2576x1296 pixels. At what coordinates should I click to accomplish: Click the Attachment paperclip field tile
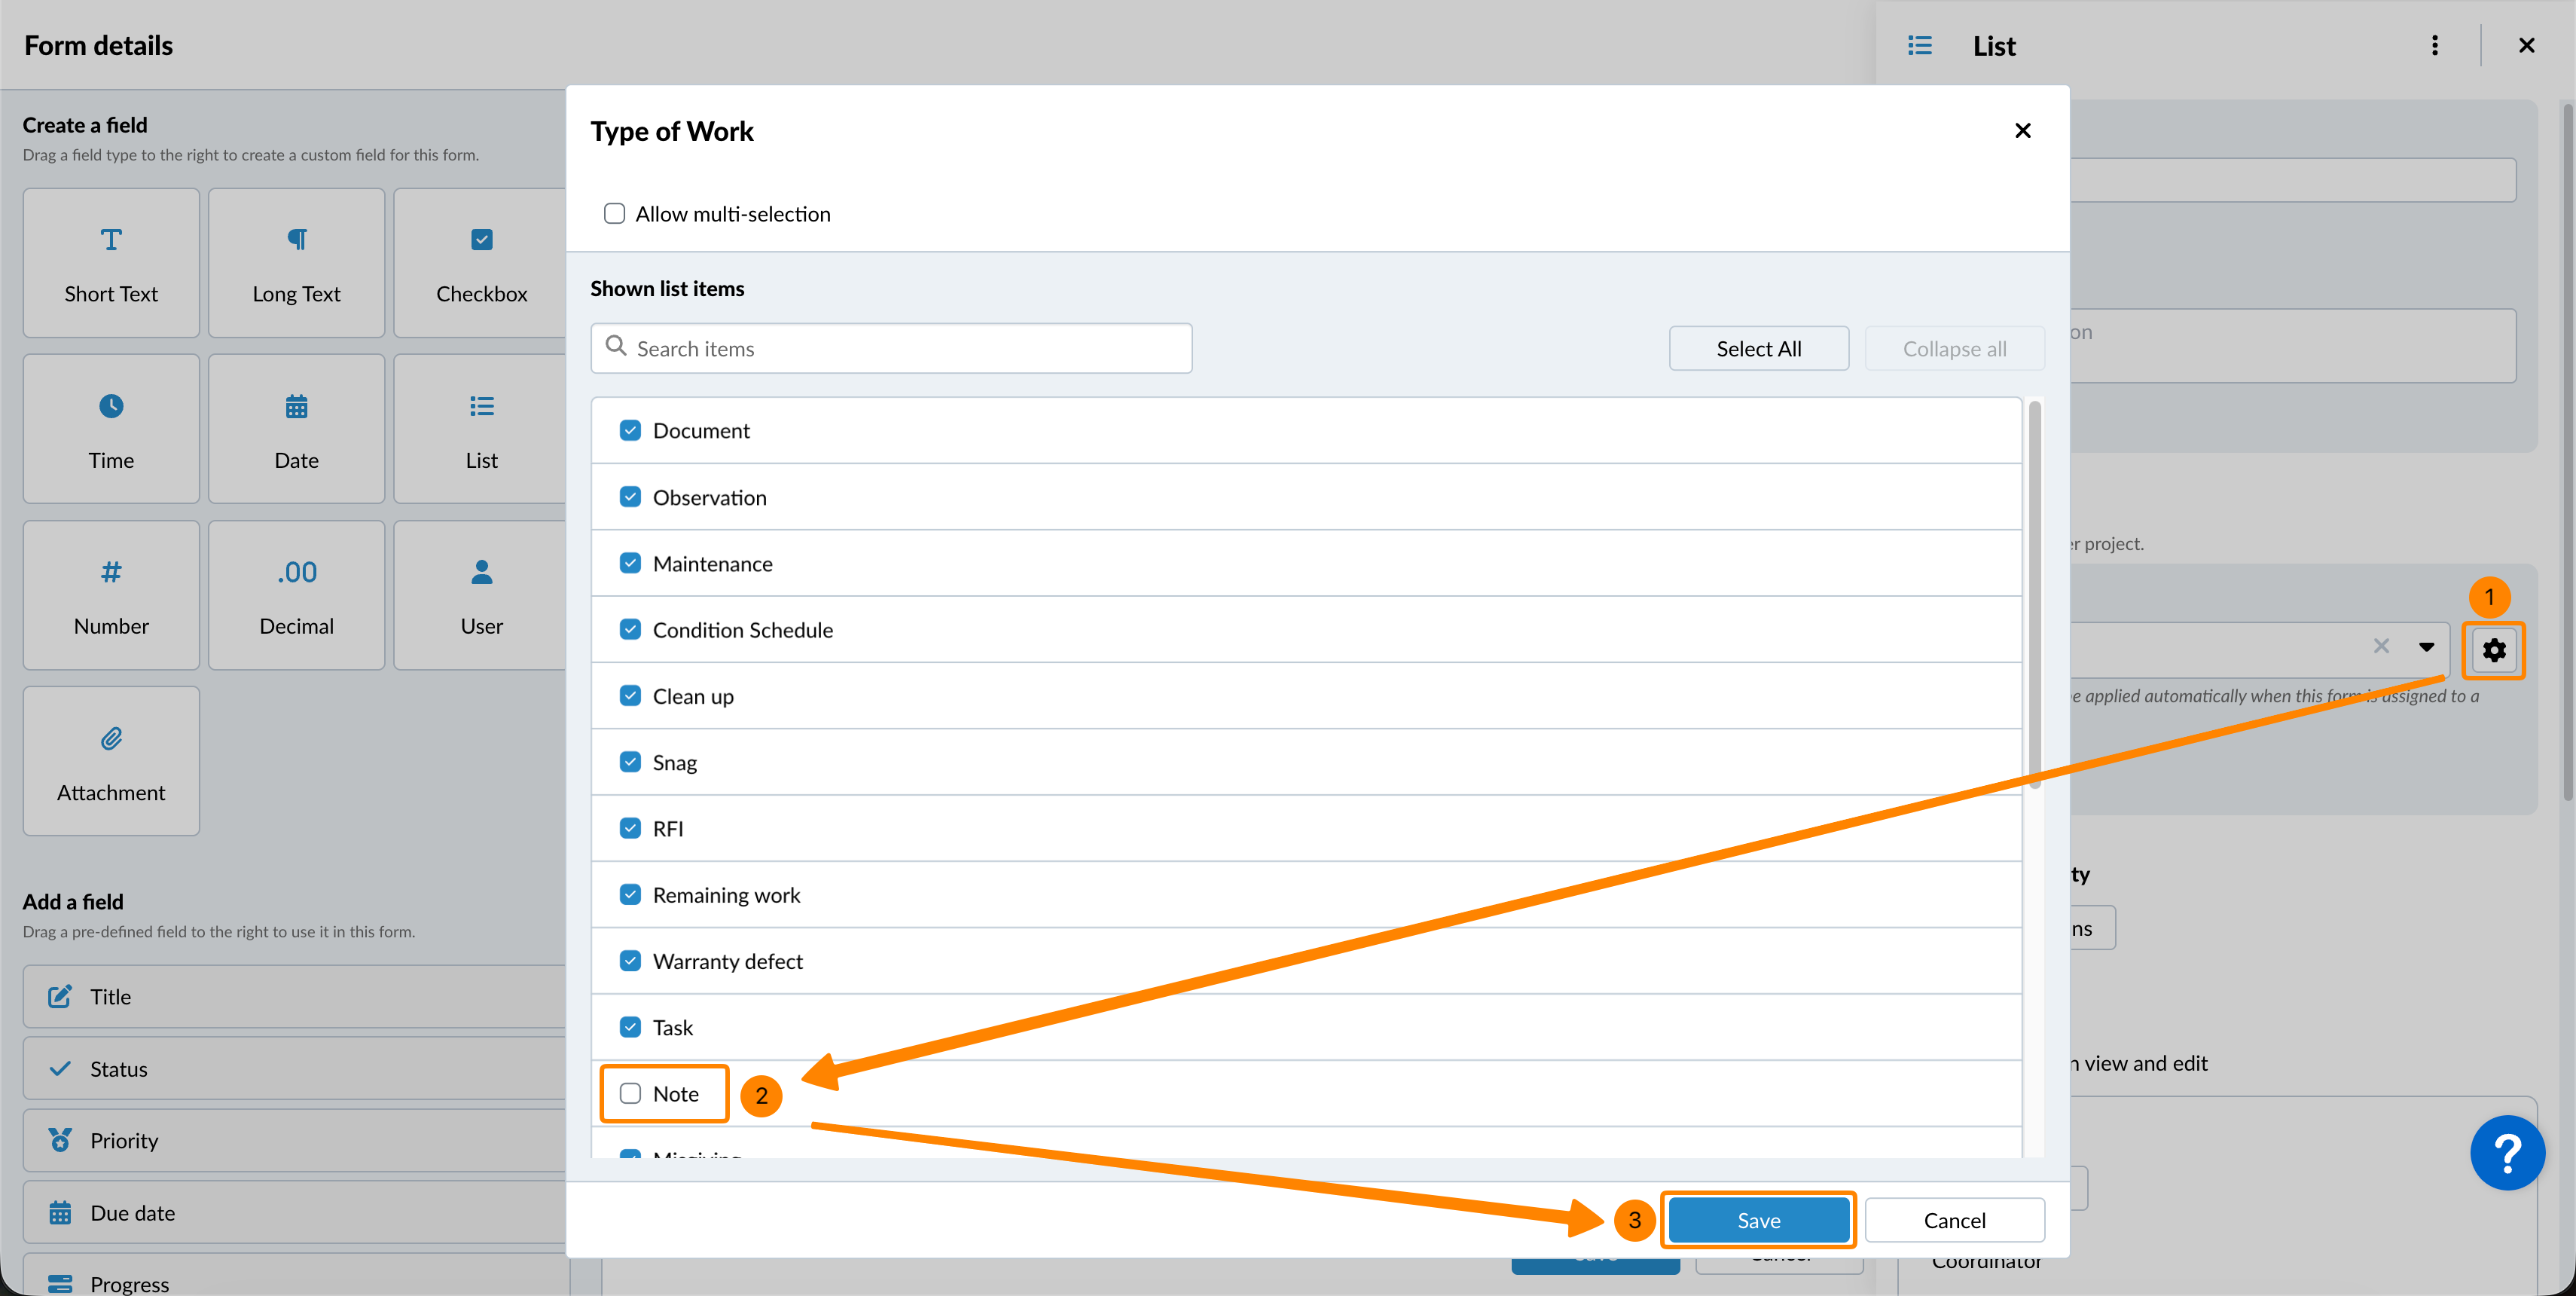pos(111,761)
